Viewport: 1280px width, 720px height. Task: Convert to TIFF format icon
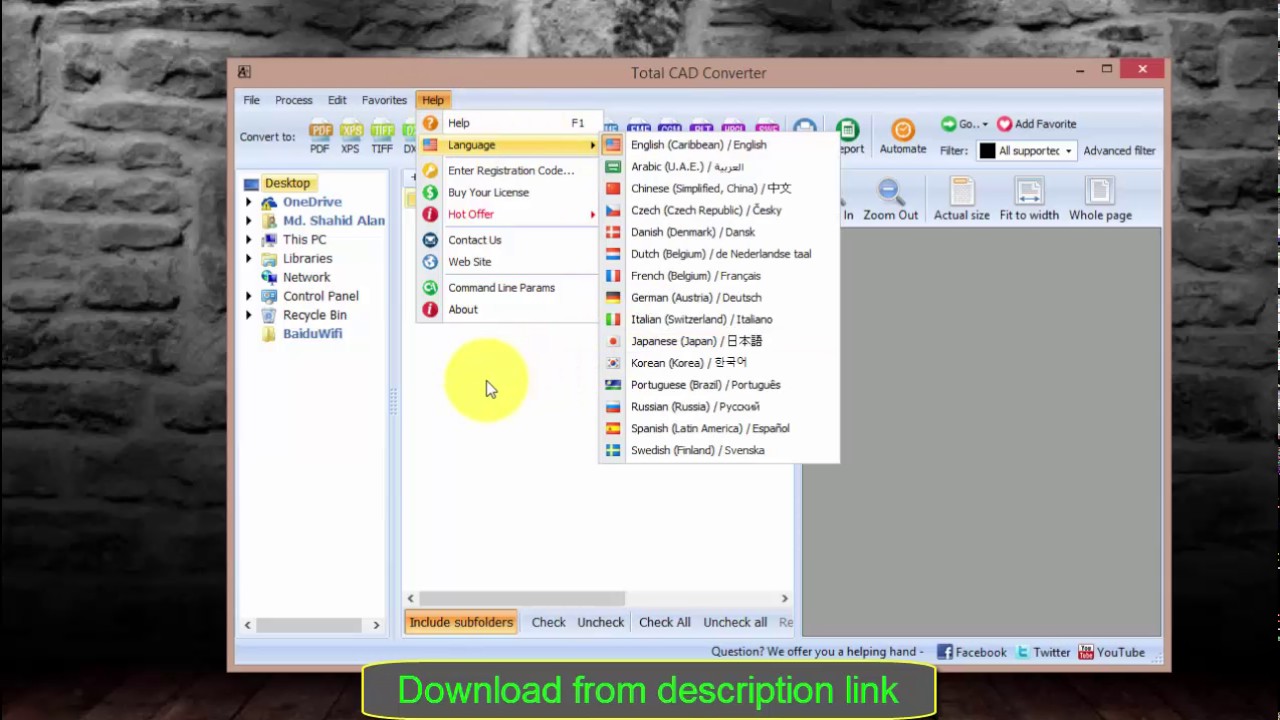[382, 137]
